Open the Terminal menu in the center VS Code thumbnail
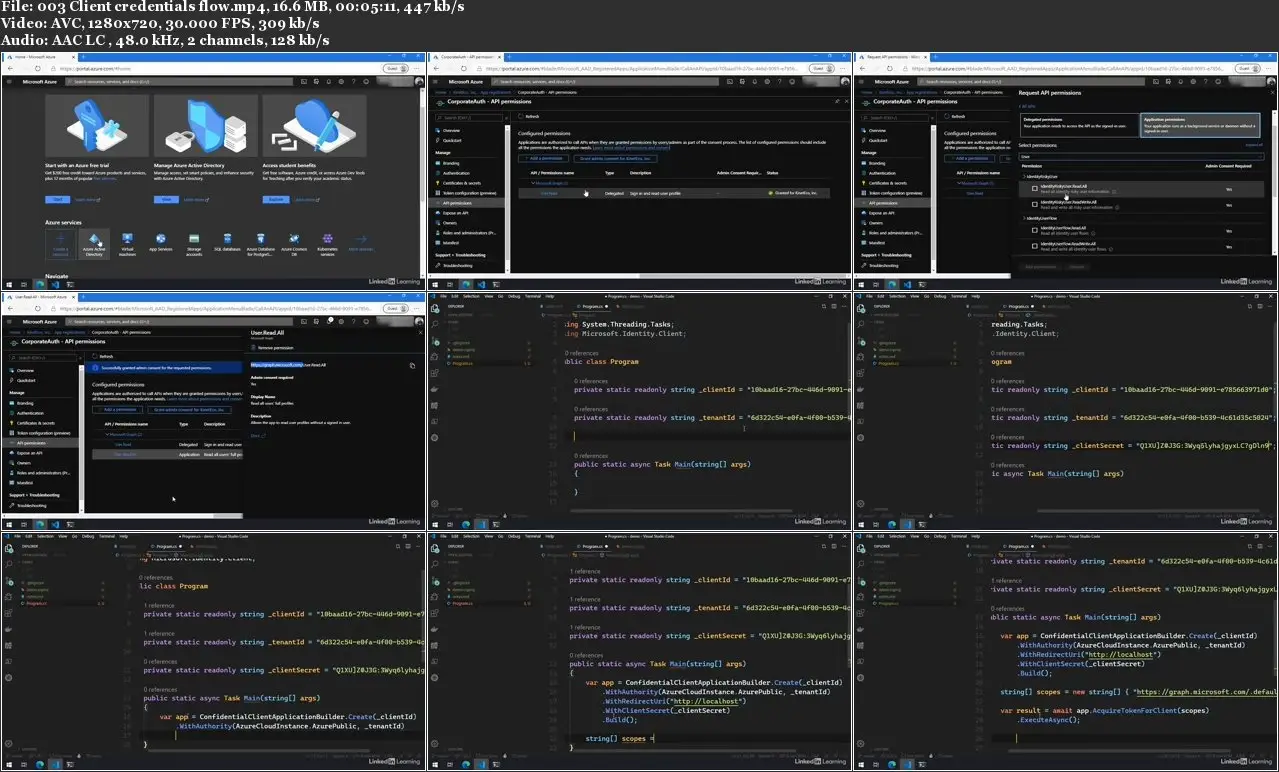This screenshot has width=1279, height=772. point(534,296)
